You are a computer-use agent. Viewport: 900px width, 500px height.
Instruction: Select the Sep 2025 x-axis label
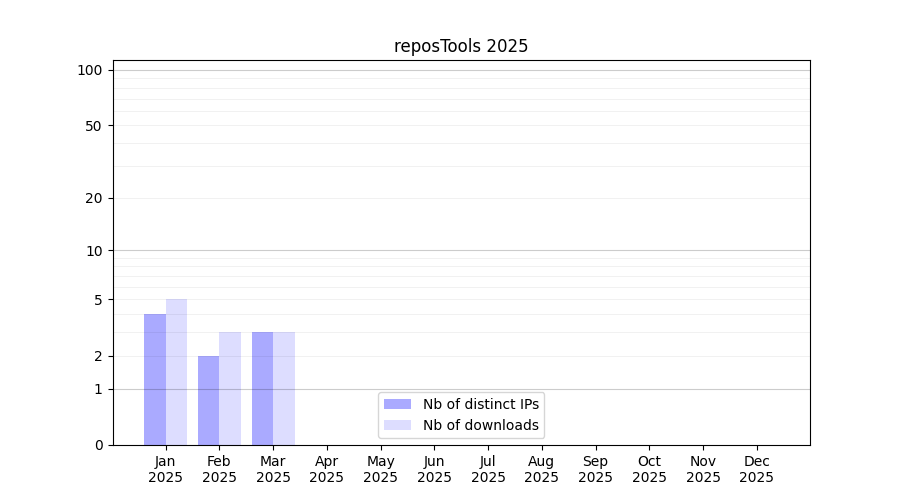pos(595,469)
